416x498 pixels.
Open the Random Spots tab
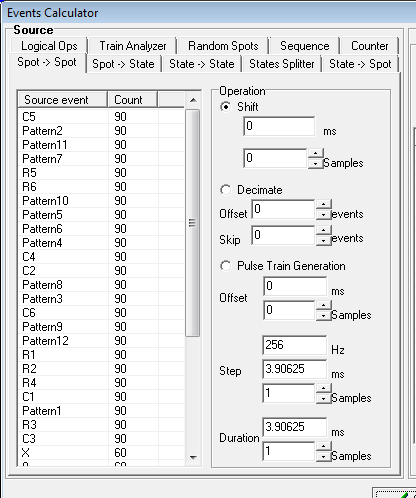223,46
